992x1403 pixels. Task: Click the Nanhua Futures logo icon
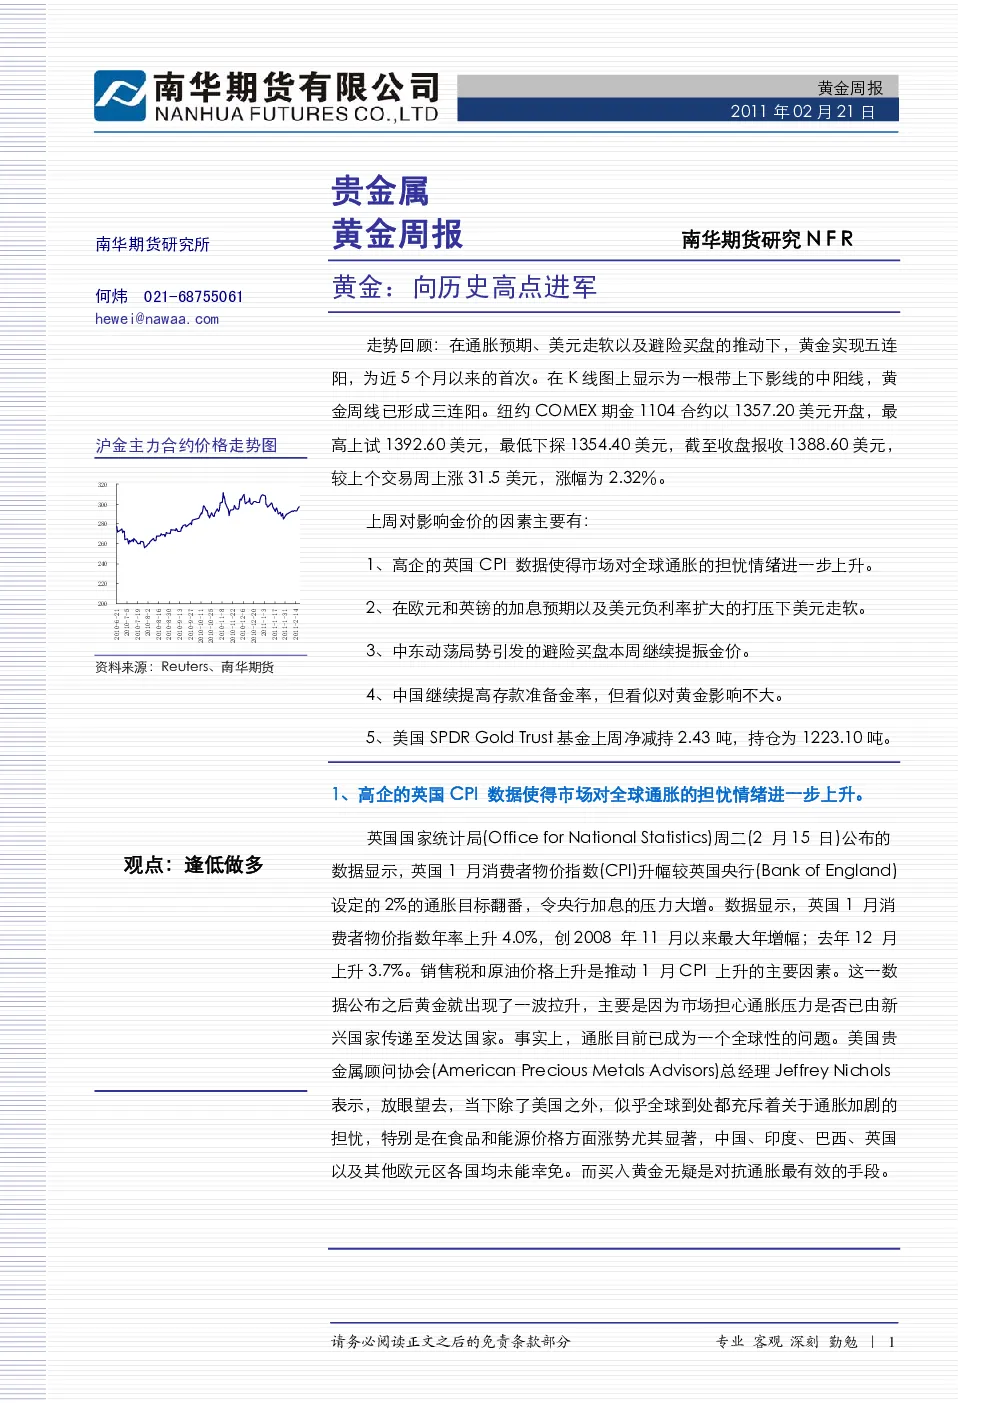click(x=120, y=96)
